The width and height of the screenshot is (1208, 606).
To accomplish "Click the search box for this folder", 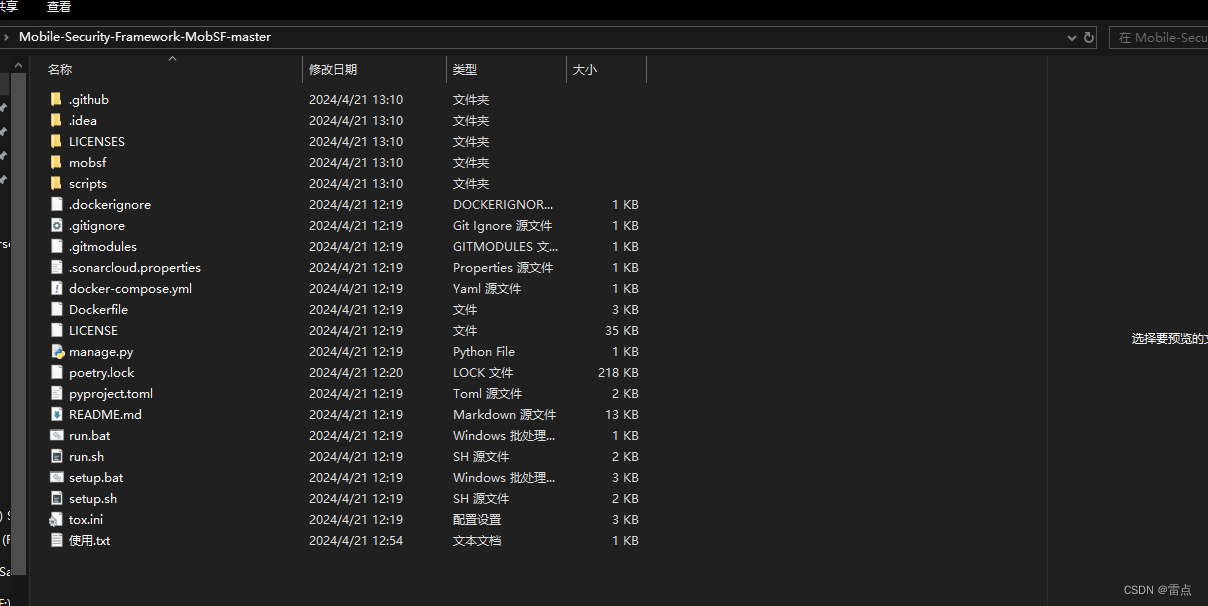I will pyautogui.click(x=1159, y=37).
